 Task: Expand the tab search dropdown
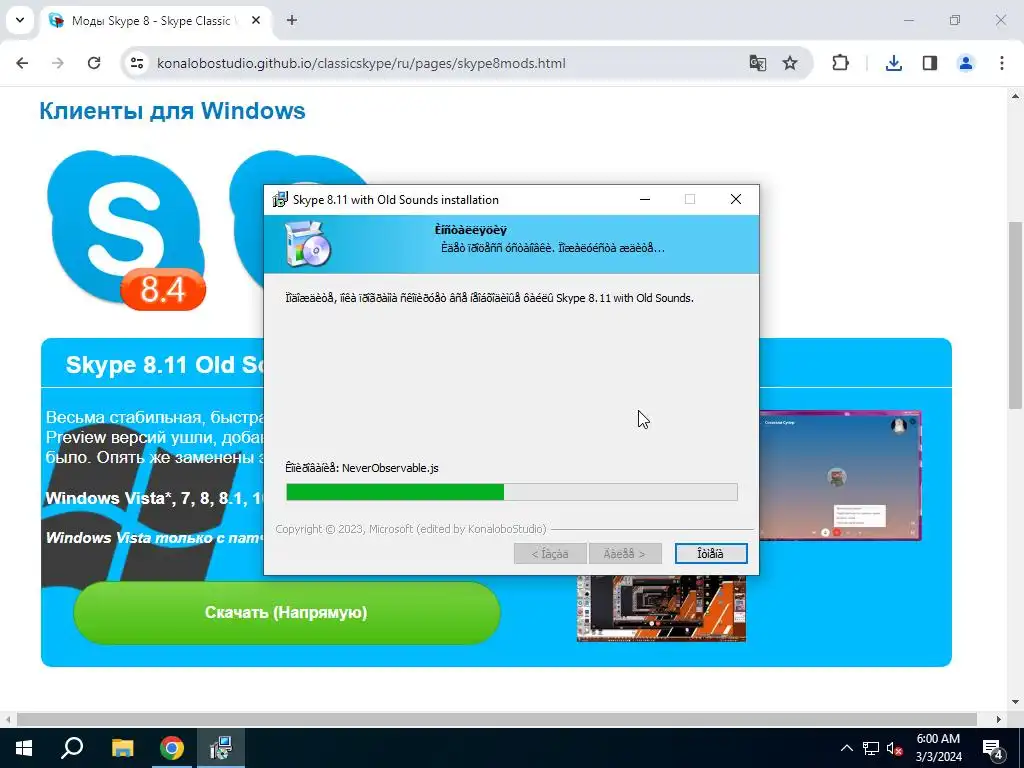[x=20, y=20]
